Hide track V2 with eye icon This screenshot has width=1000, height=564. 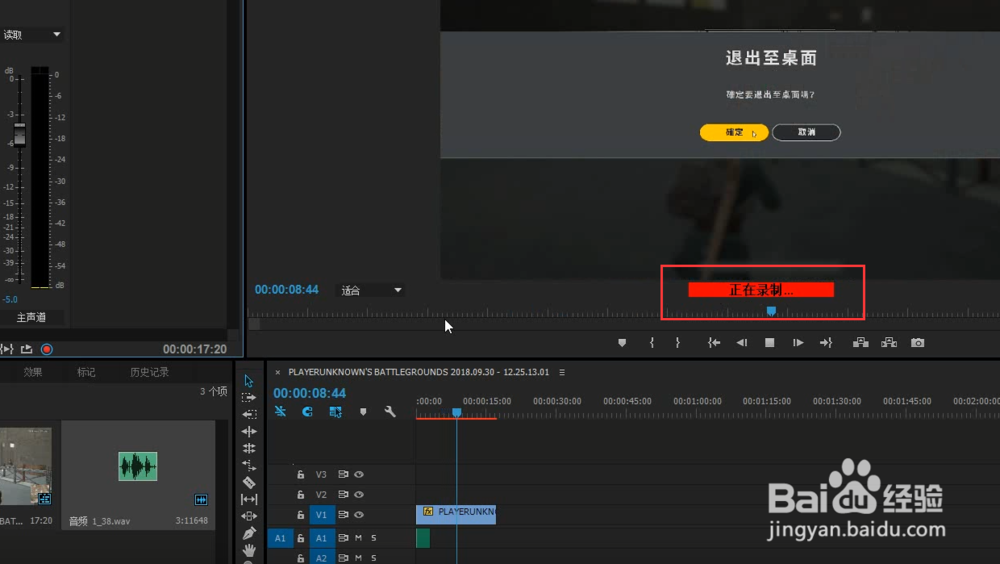359,494
